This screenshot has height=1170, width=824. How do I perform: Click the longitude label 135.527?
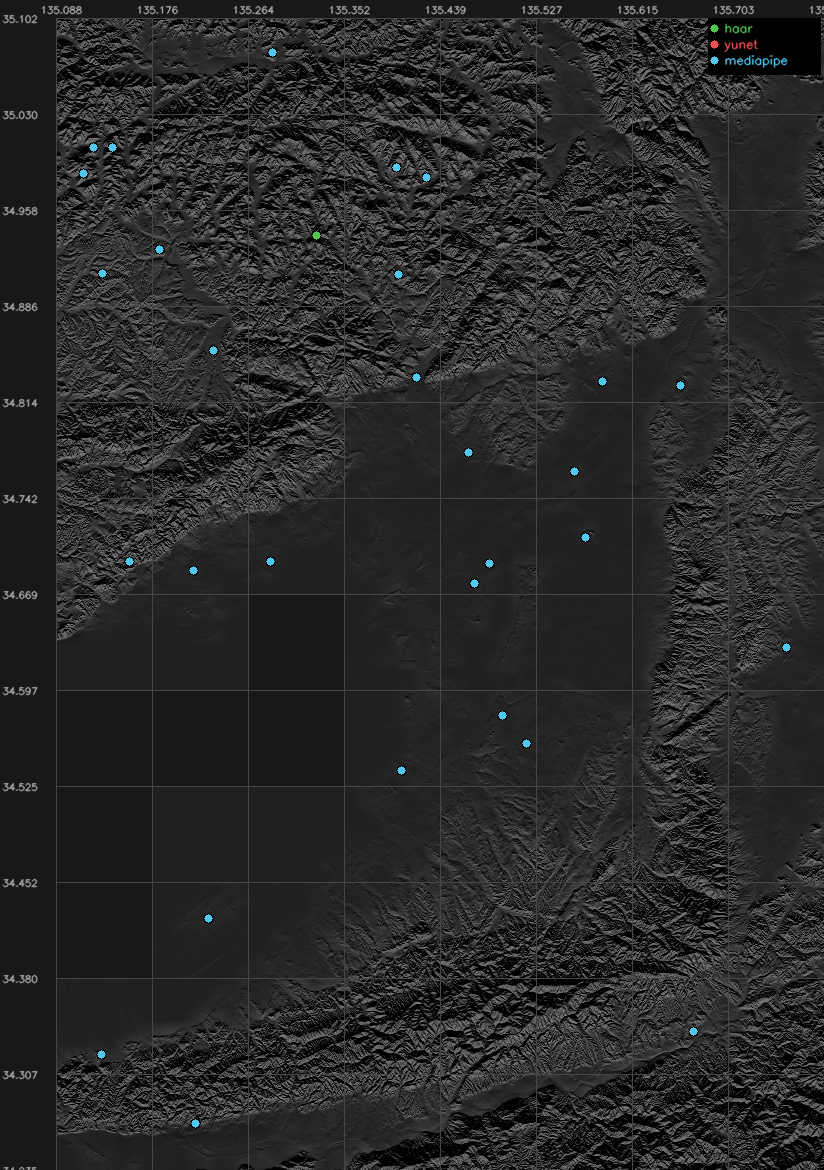541,10
